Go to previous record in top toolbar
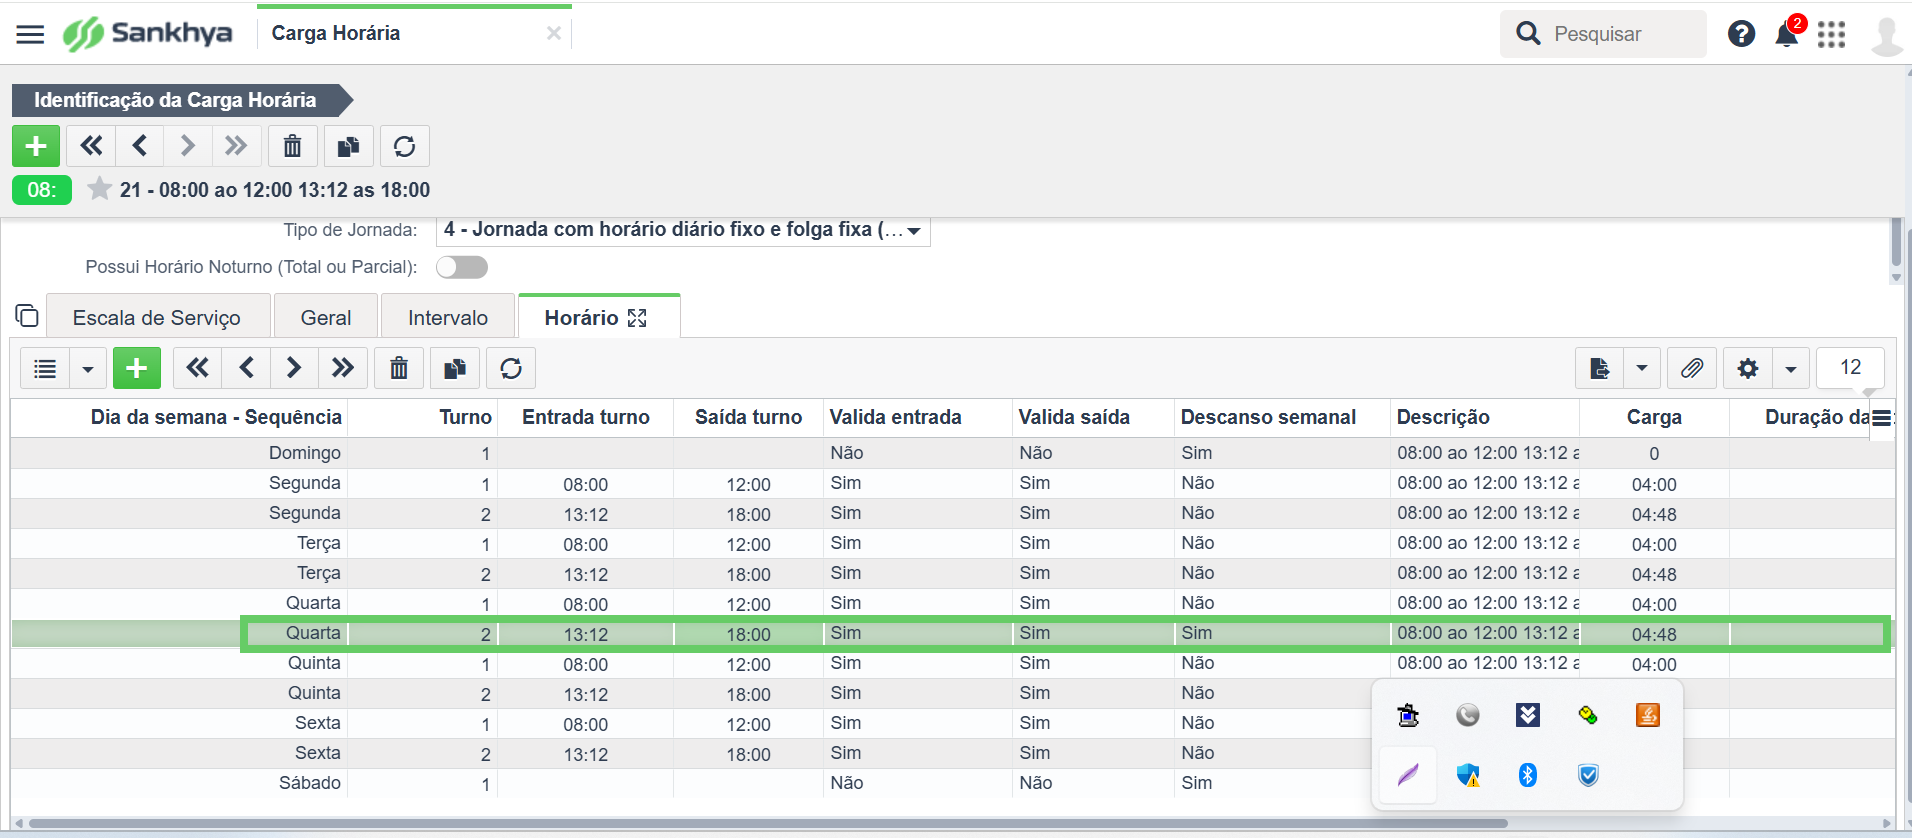 (x=140, y=146)
